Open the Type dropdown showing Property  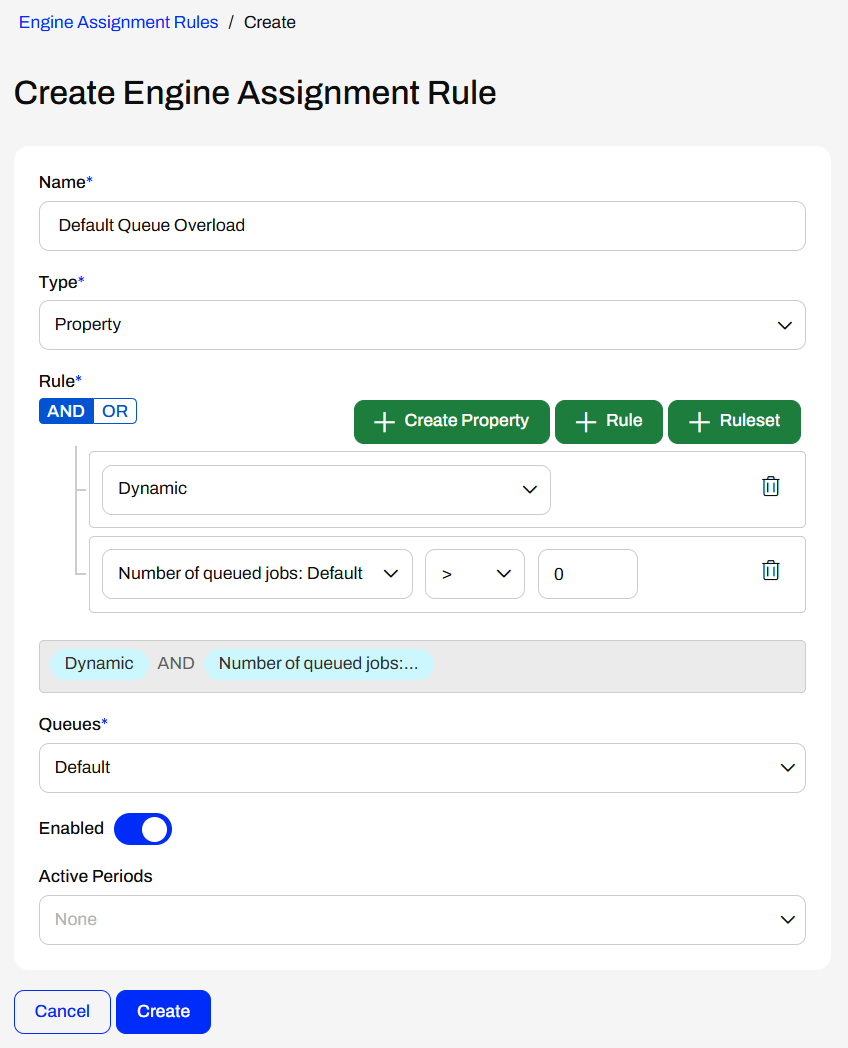tap(422, 325)
